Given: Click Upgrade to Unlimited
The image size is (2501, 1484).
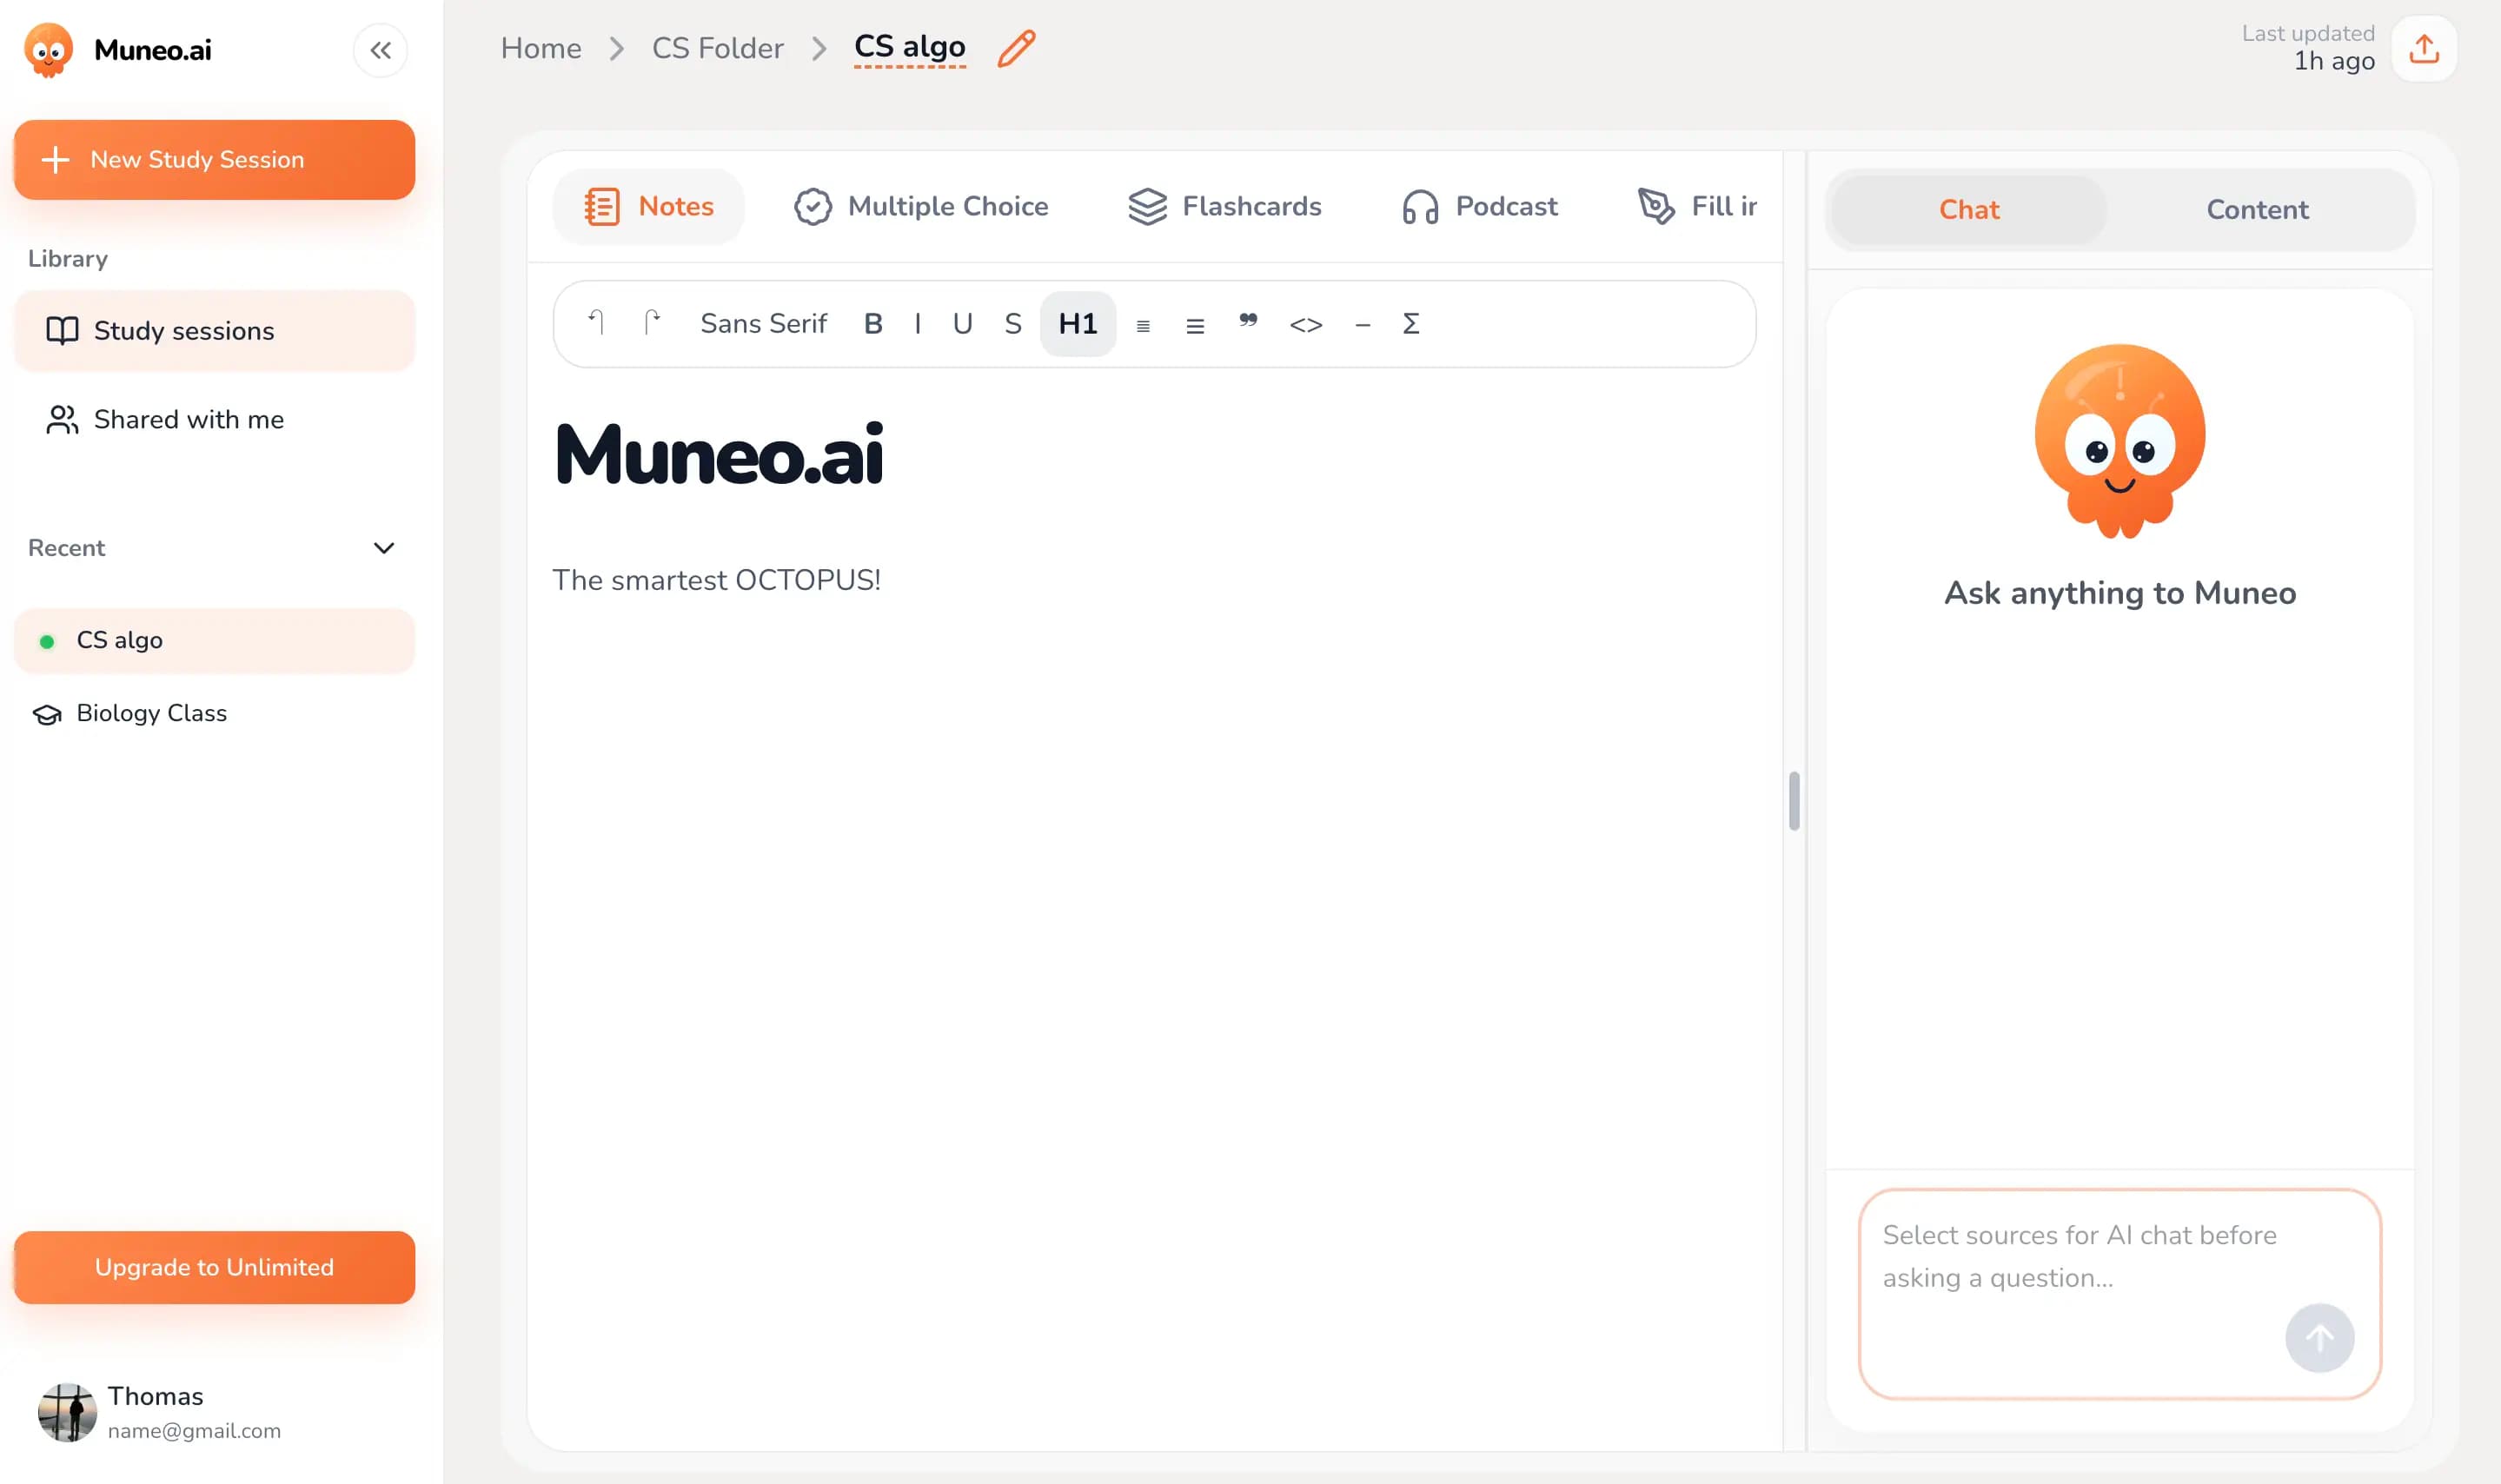Looking at the screenshot, I should click(x=213, y=1267).
